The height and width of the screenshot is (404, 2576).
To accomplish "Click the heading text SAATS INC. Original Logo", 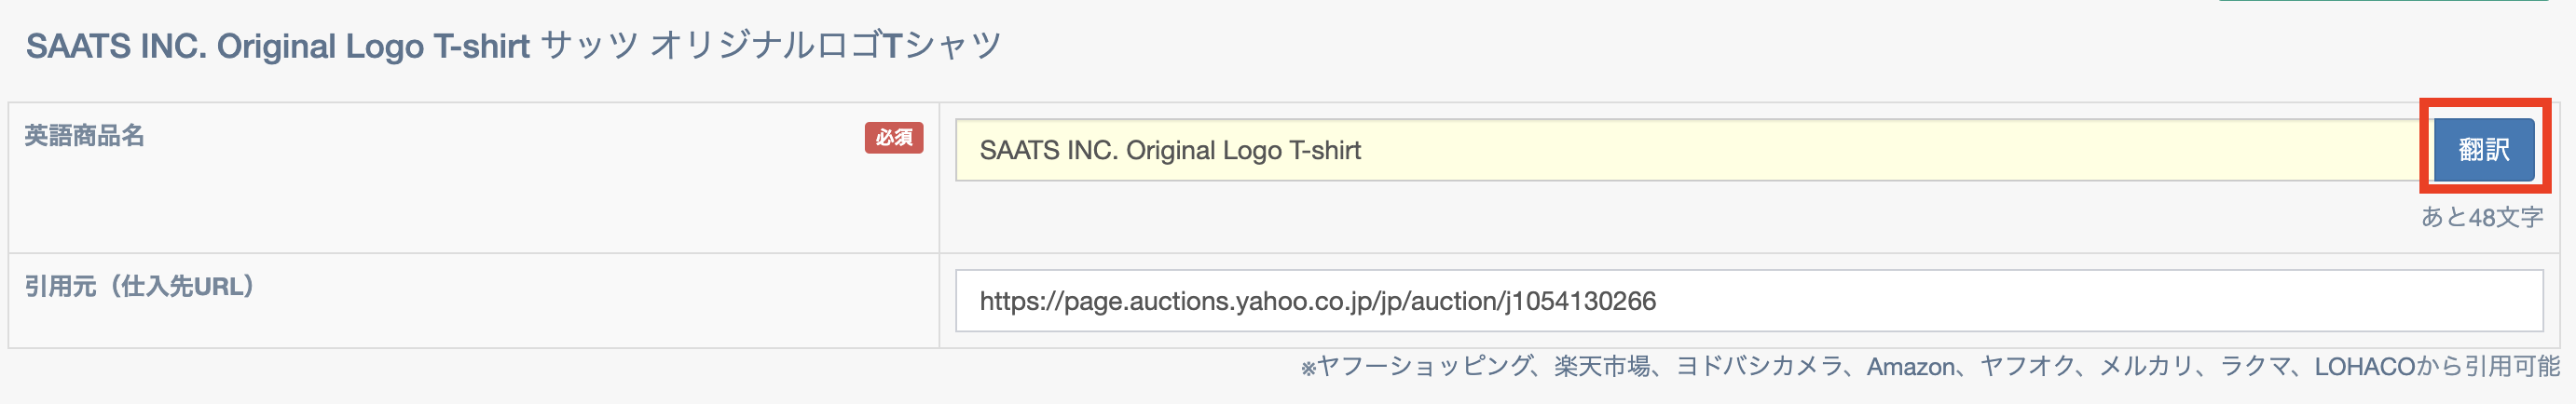I will point(225,46).
